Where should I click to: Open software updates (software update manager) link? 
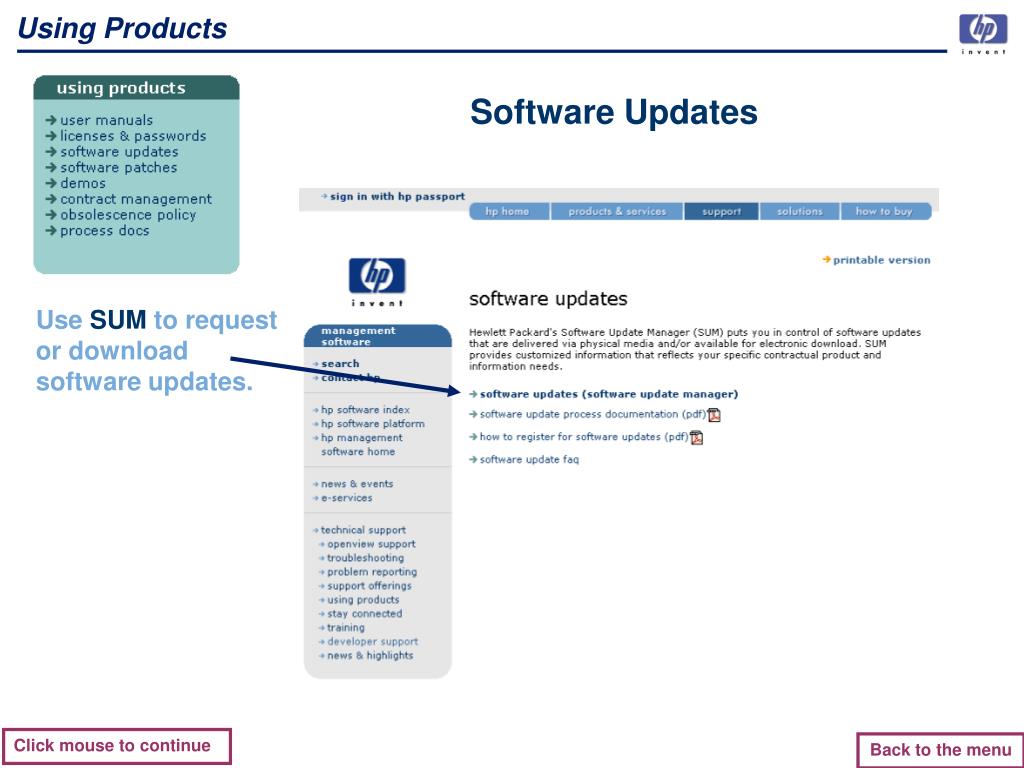point(609,394)
